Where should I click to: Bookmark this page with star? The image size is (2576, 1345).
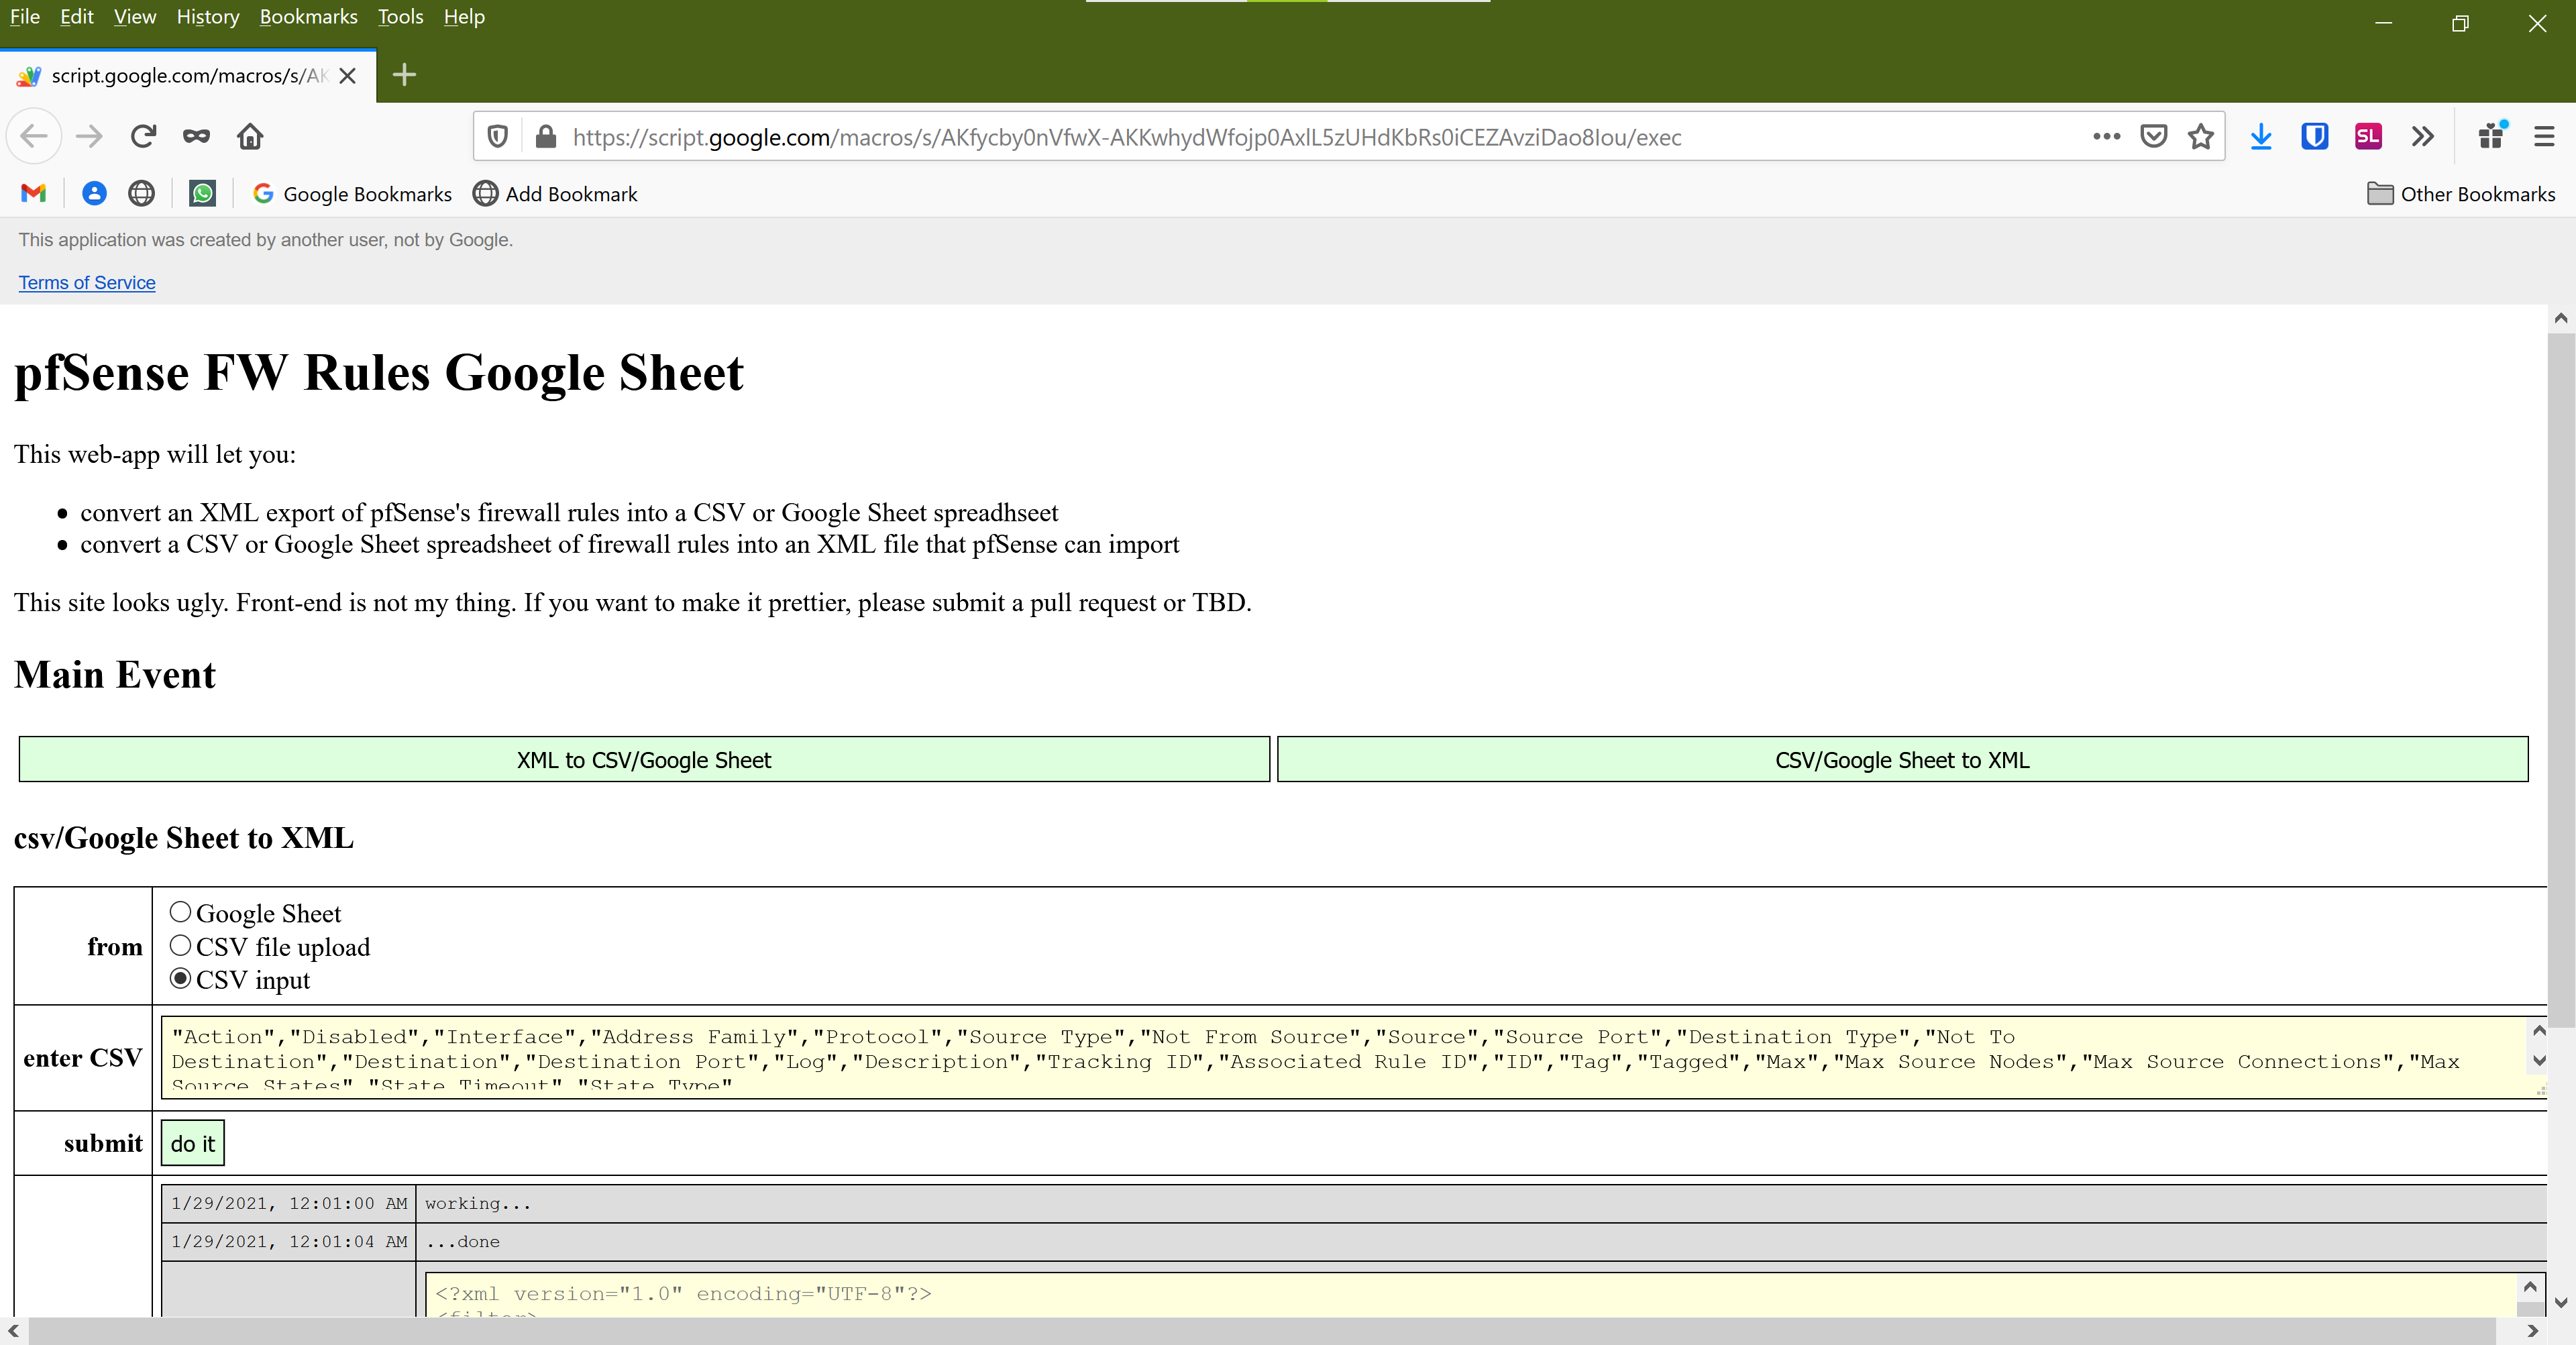(x=2200, y=137)
